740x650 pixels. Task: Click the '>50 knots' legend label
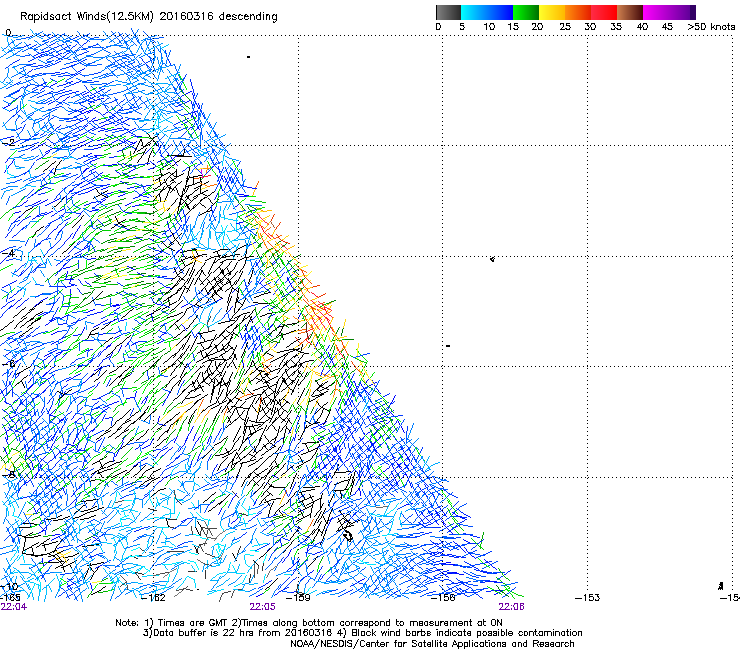[711, 27]
